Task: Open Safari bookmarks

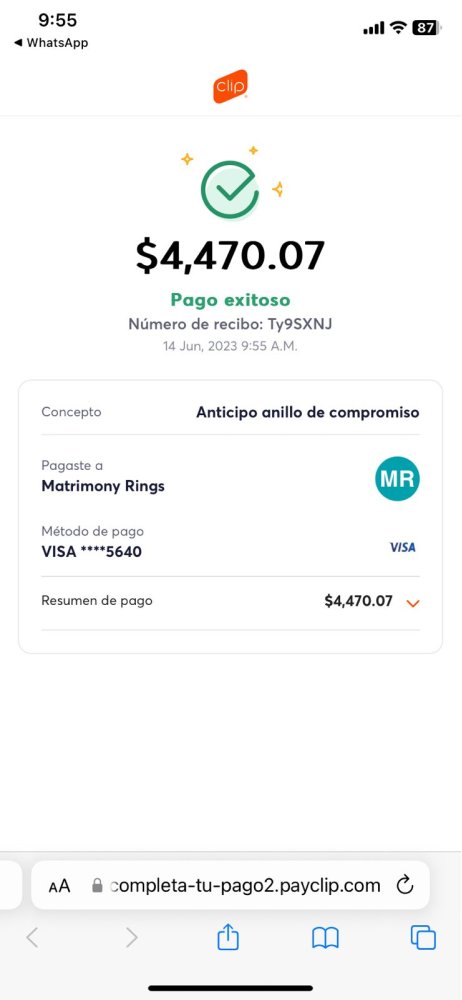Action: tap(325, 938)
